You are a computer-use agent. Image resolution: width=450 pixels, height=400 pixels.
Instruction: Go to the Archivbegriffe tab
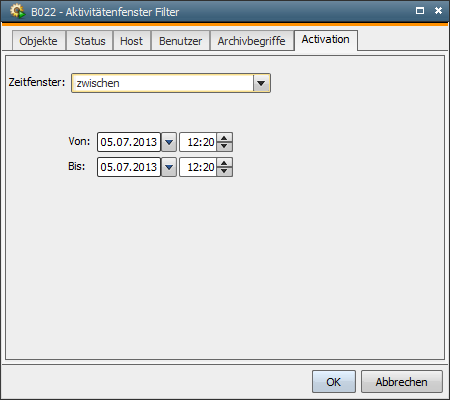(x=252, y=41)
